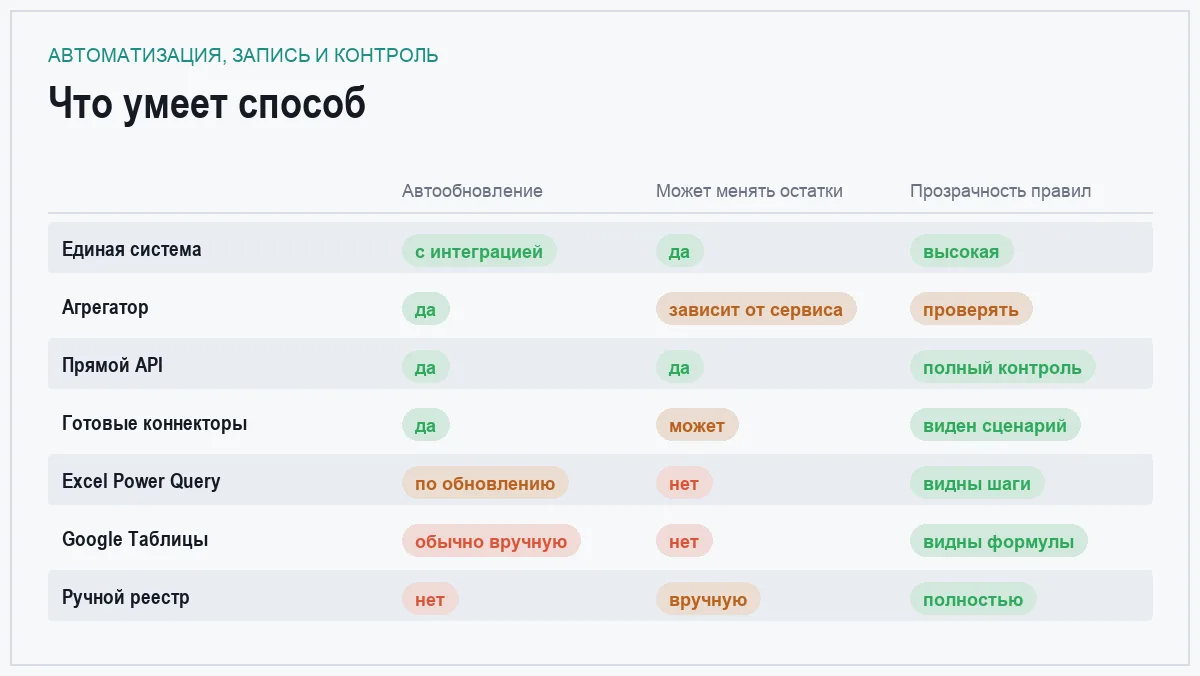Select the 'Google Таблицы' row label
The width and height of the screenshot is (1200, 676).
tap(135, 539)
